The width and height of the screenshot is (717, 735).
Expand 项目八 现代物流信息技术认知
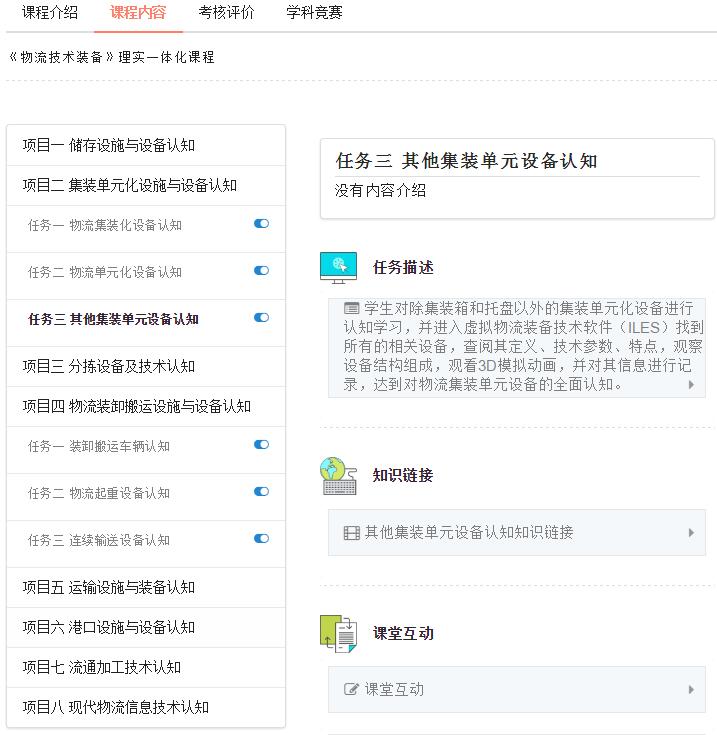[116, 707]
